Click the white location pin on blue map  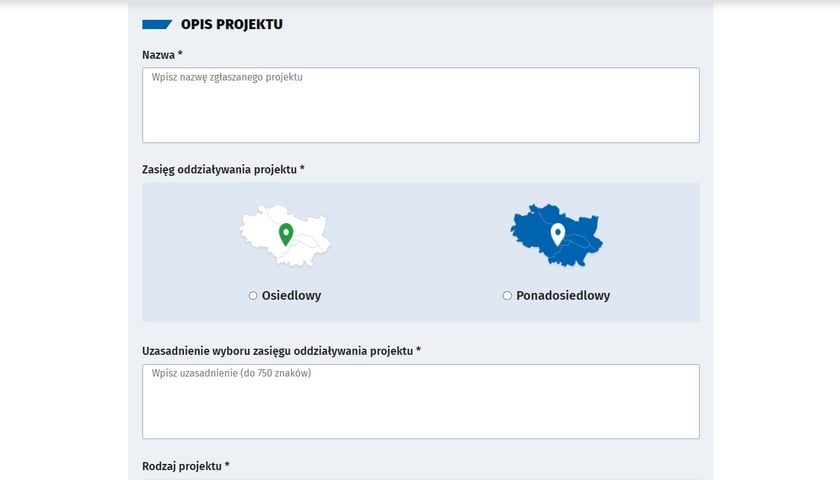point(558,235)
